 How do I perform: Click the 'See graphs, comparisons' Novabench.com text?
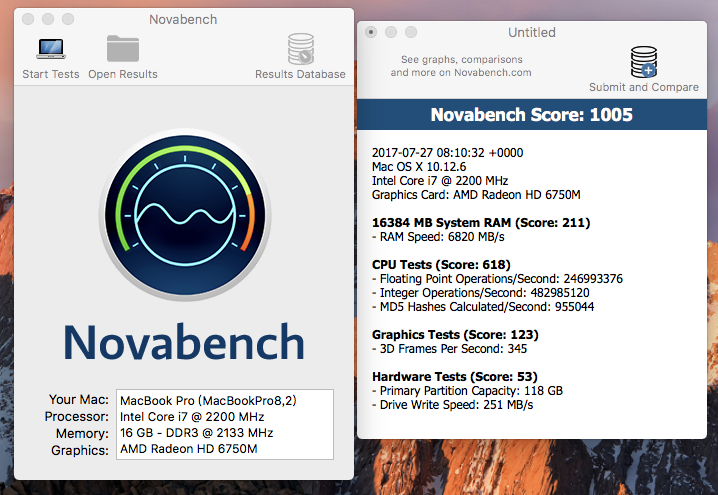461,66
